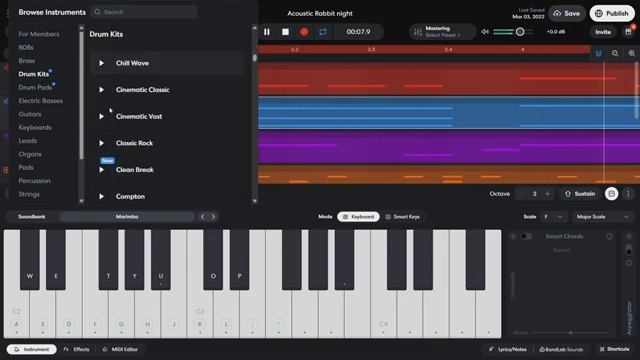Open the MIDI Editor tab

pos(120,349)
